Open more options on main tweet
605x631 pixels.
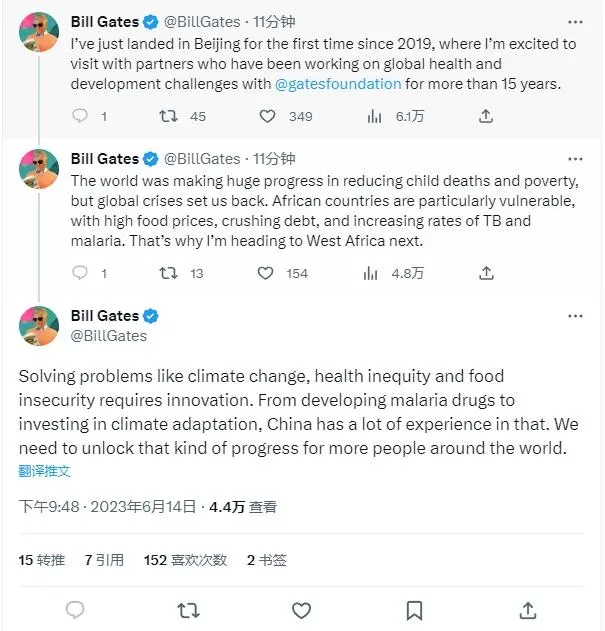(576, 316)
